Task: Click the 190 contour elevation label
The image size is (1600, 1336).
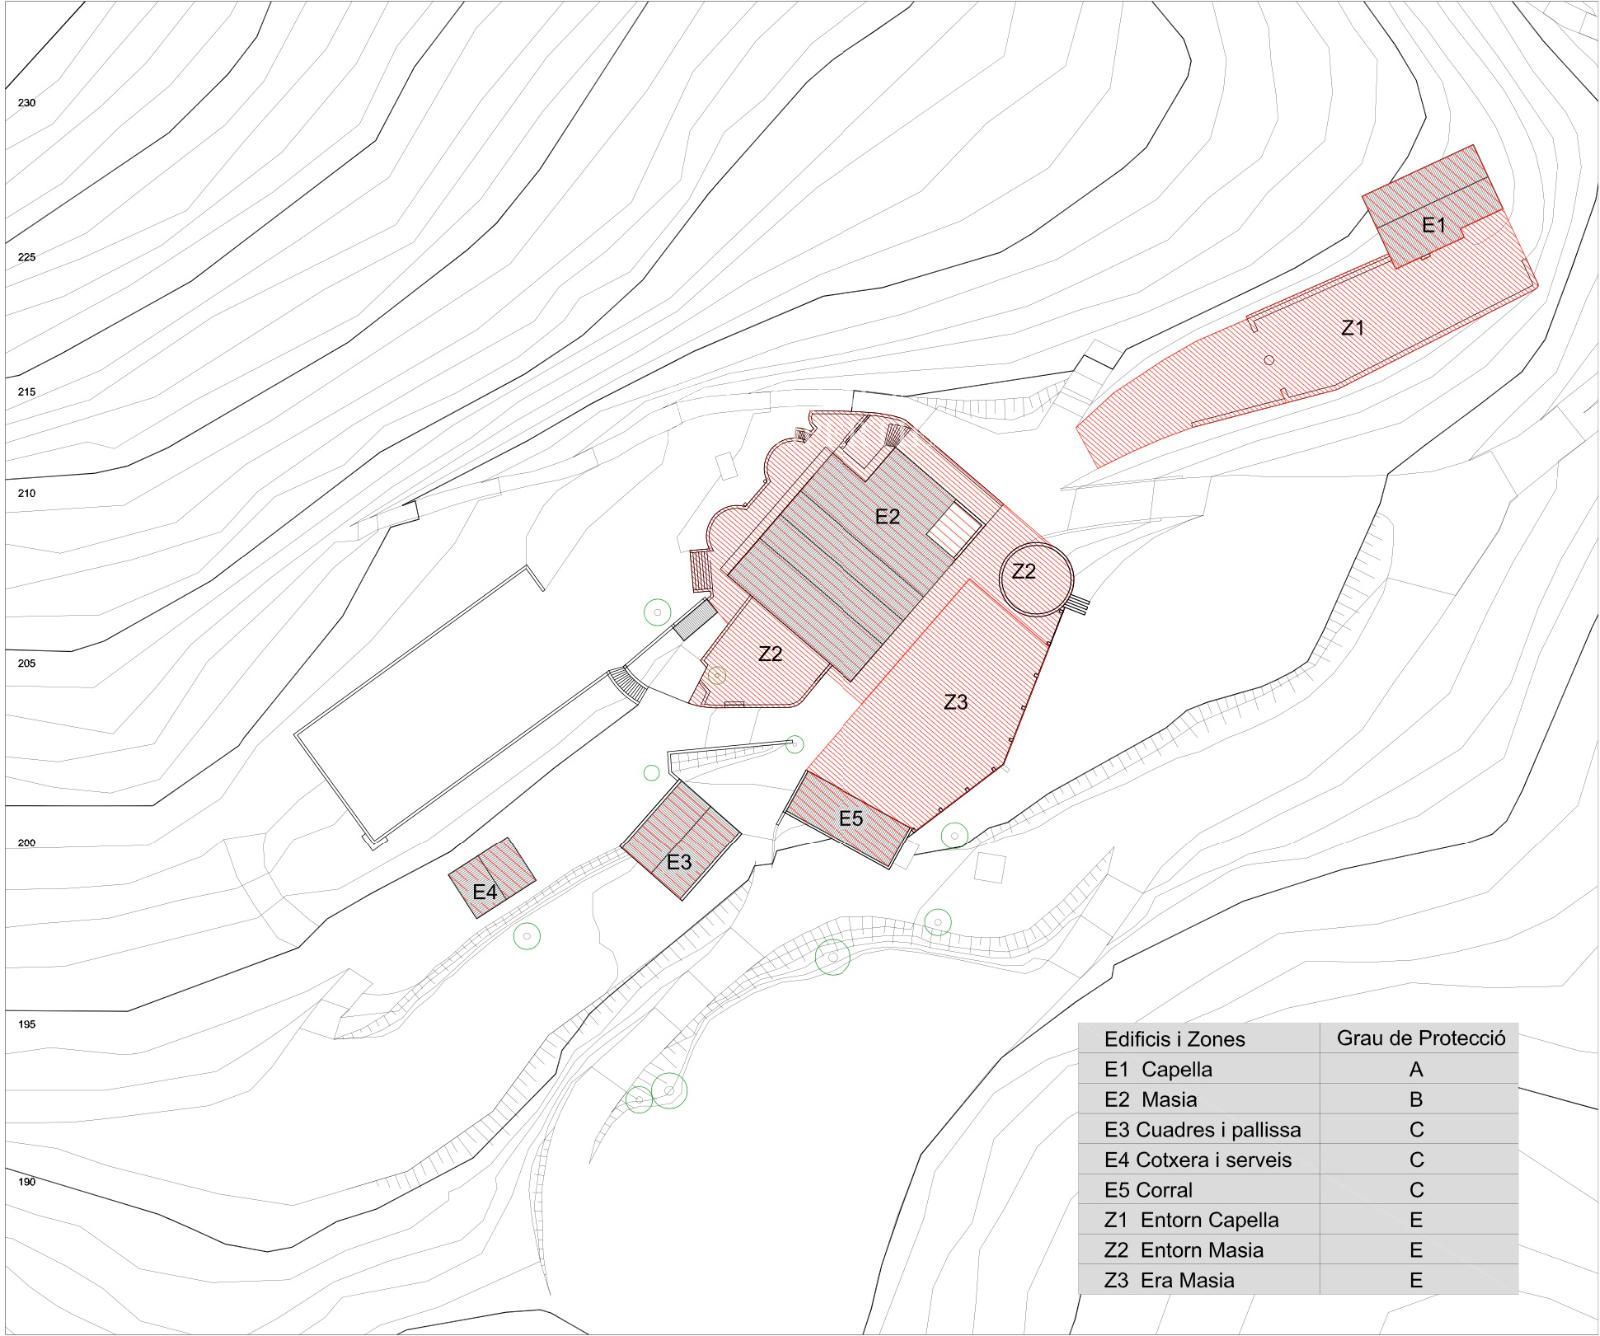Action: 27,1182
